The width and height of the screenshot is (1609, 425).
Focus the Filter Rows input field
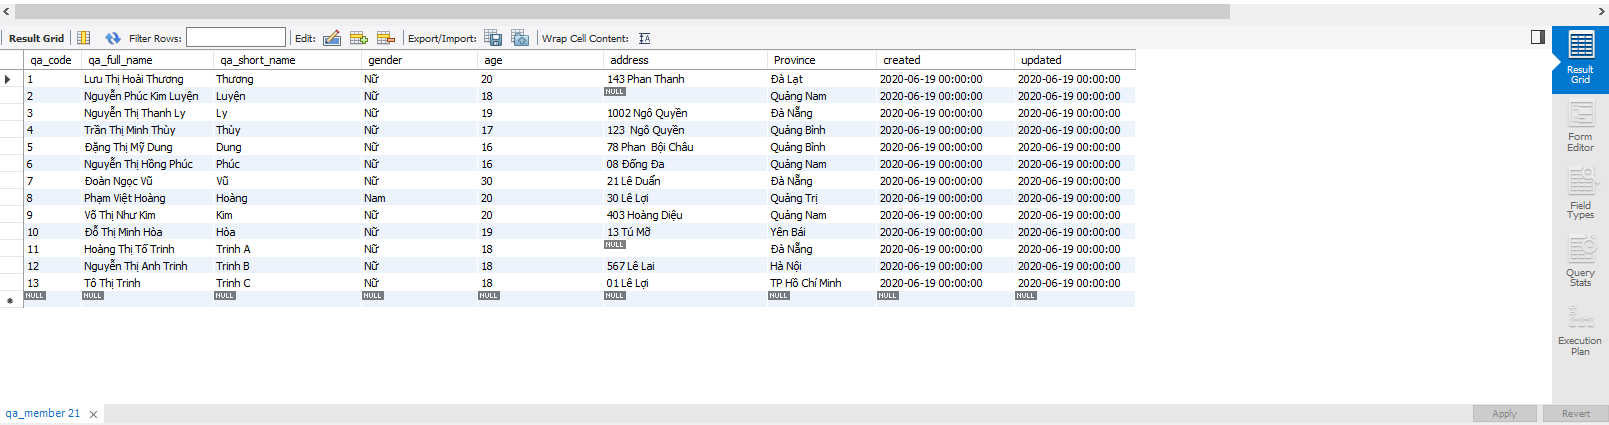(x=236, y=38)
